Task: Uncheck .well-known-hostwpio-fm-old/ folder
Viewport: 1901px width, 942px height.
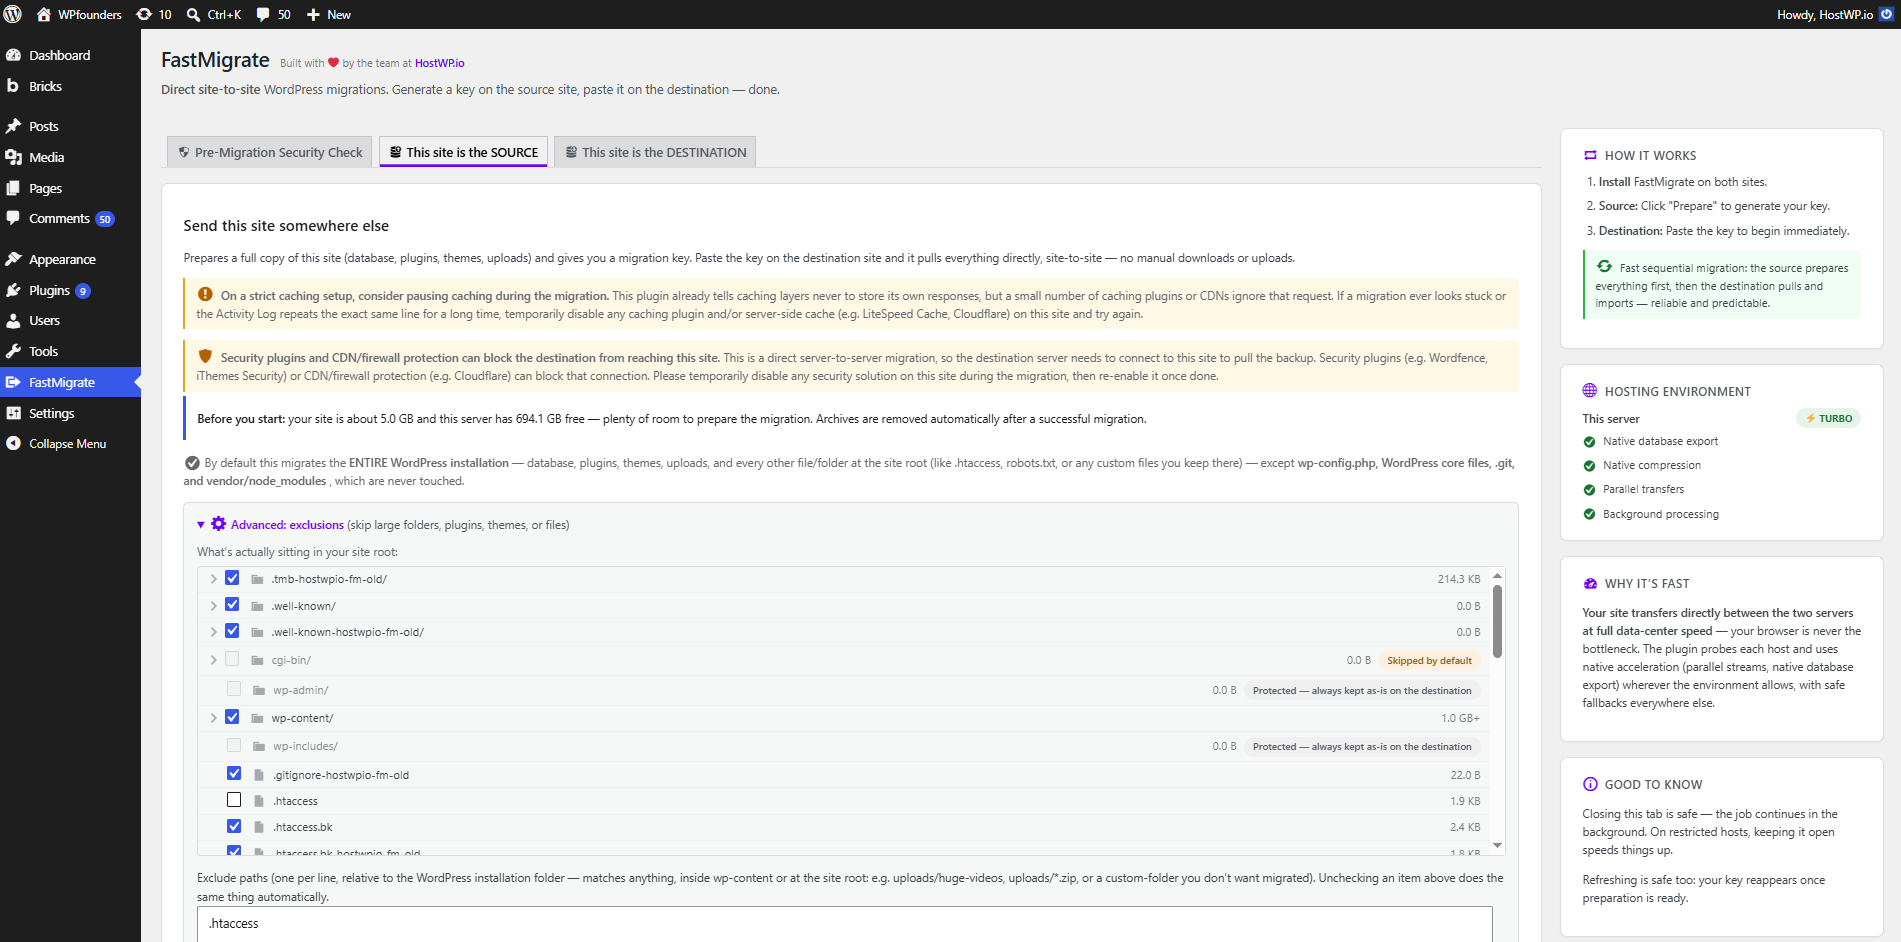Action: coord(232,631)
